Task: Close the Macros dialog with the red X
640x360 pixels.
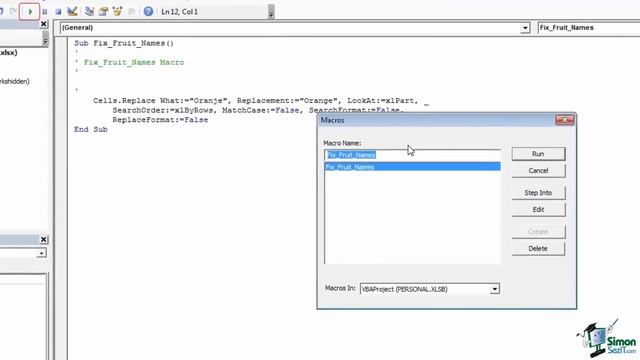Action: click(x=564, y=120)
